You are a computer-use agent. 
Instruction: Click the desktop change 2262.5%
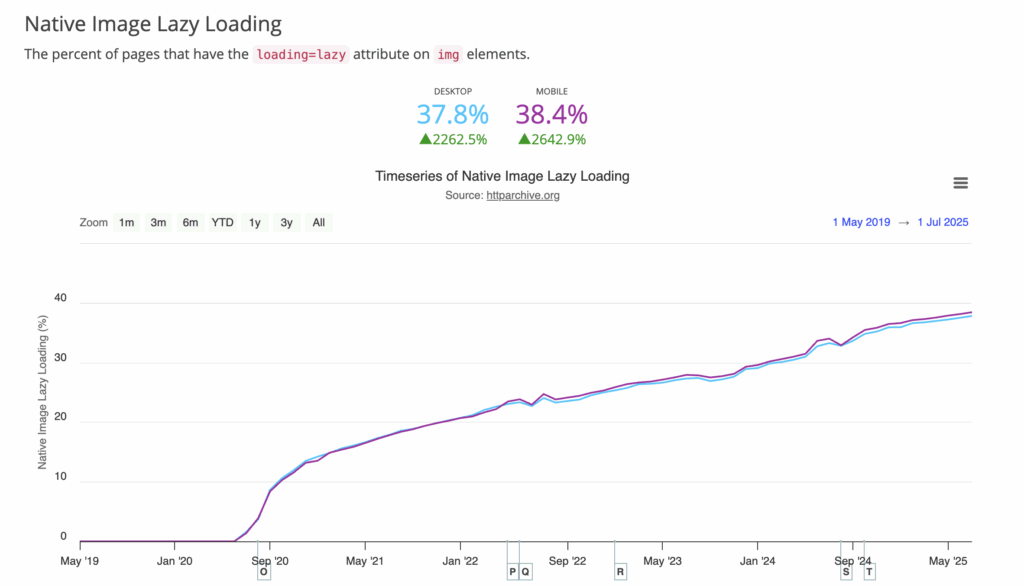(453, 139)
